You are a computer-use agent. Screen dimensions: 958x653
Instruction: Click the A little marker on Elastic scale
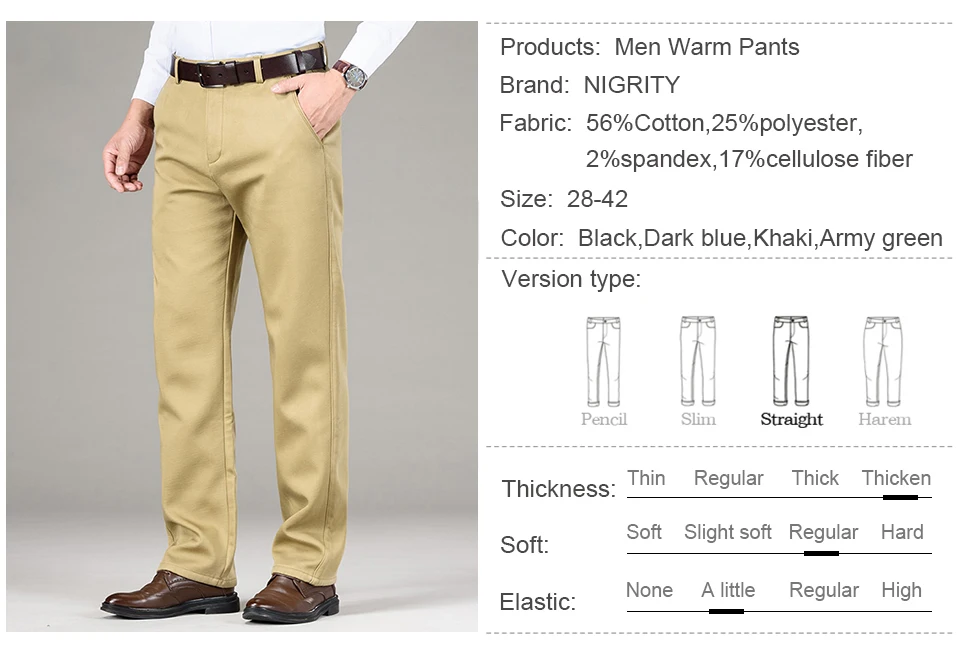point(726,611)
